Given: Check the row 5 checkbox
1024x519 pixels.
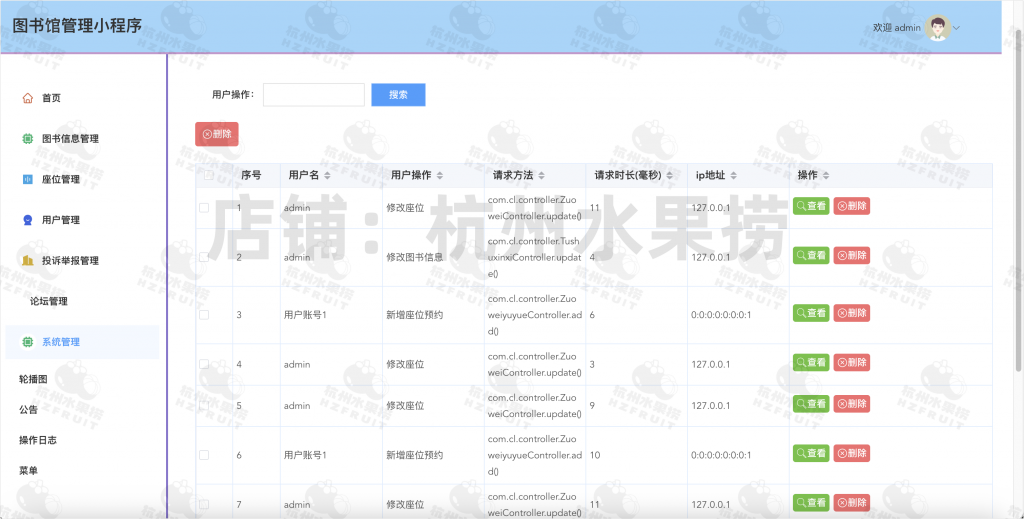Looking at the screenshot, I should (x=204, y=405).
